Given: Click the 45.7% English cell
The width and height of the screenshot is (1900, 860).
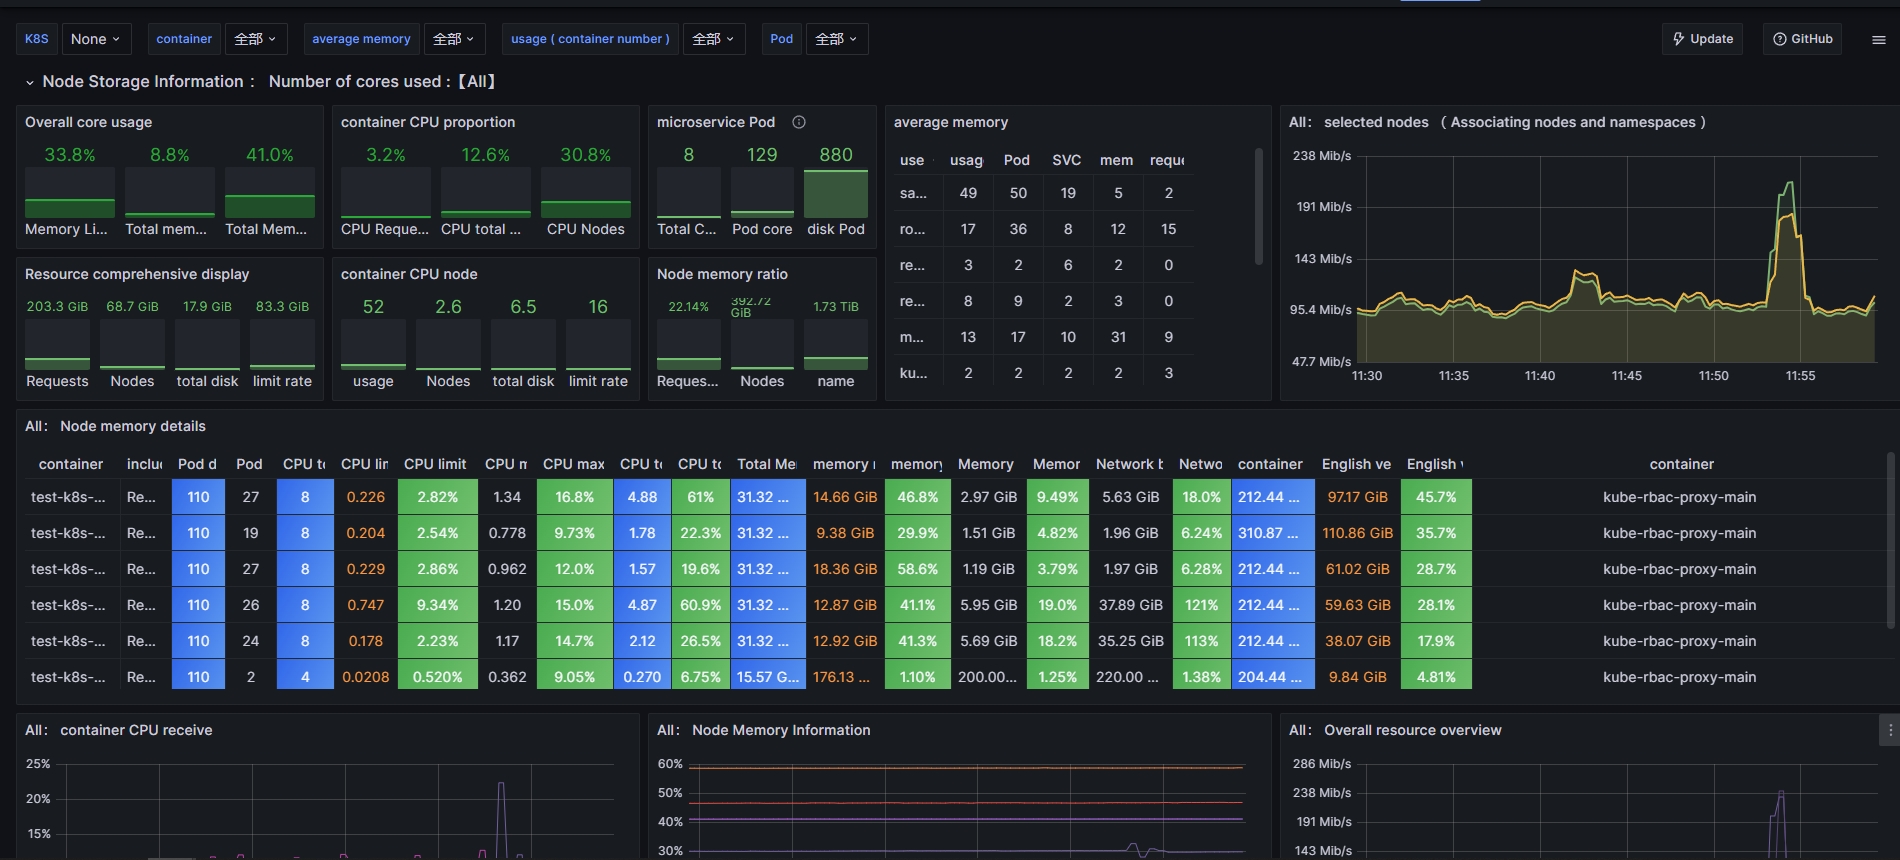Looking at the screenshot, I should 1436,497.
